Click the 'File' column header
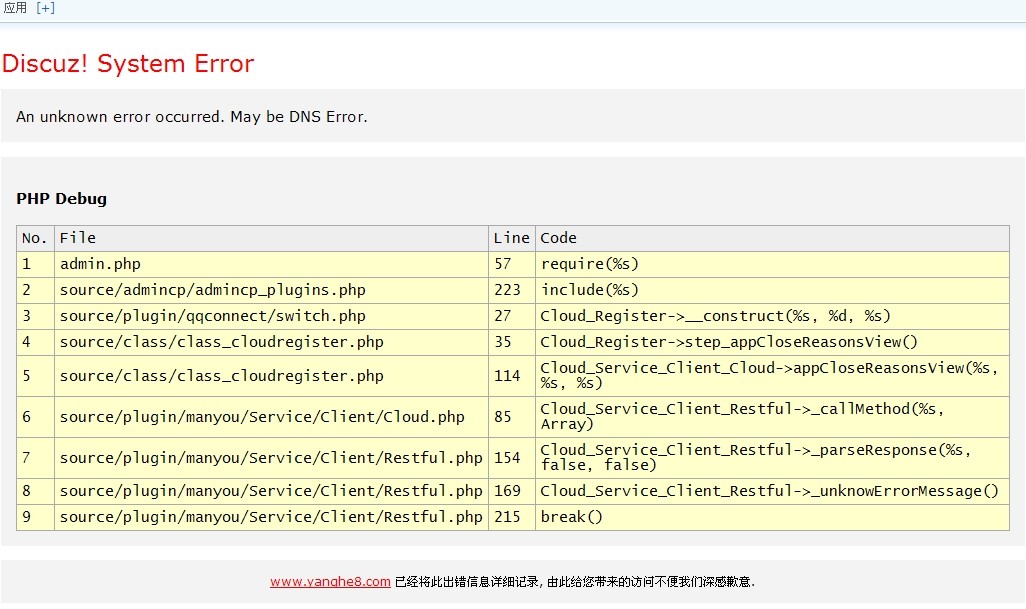Screen dimensions: 1026x609 coord(271,238)
